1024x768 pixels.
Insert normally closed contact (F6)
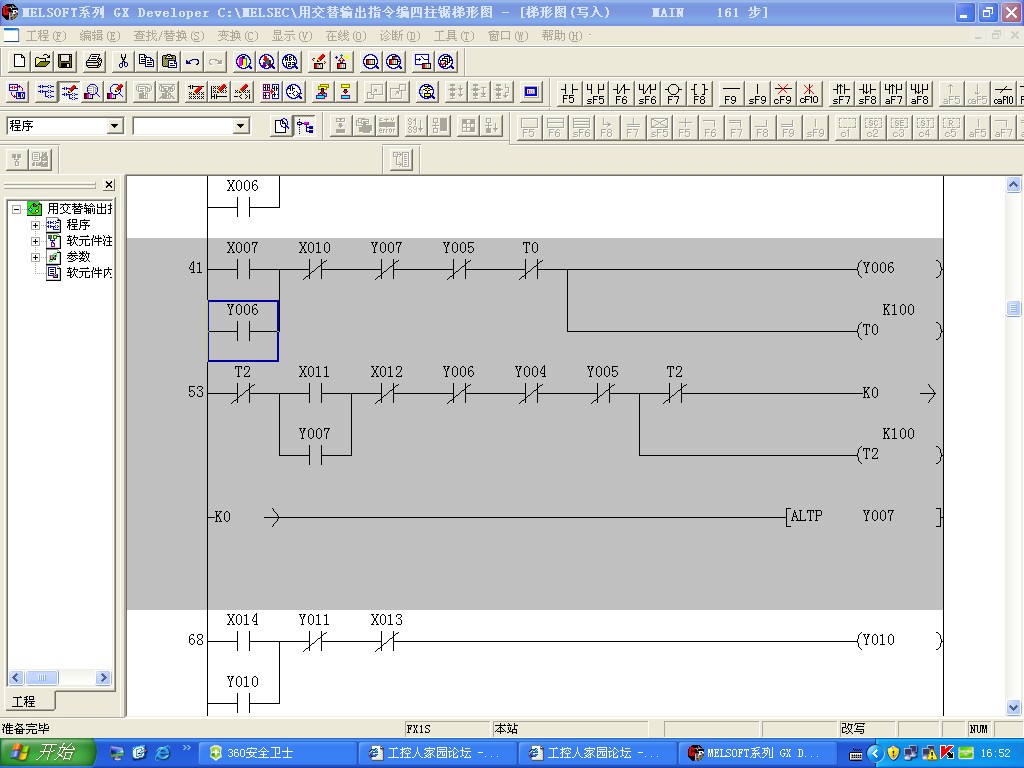(621, 93)
